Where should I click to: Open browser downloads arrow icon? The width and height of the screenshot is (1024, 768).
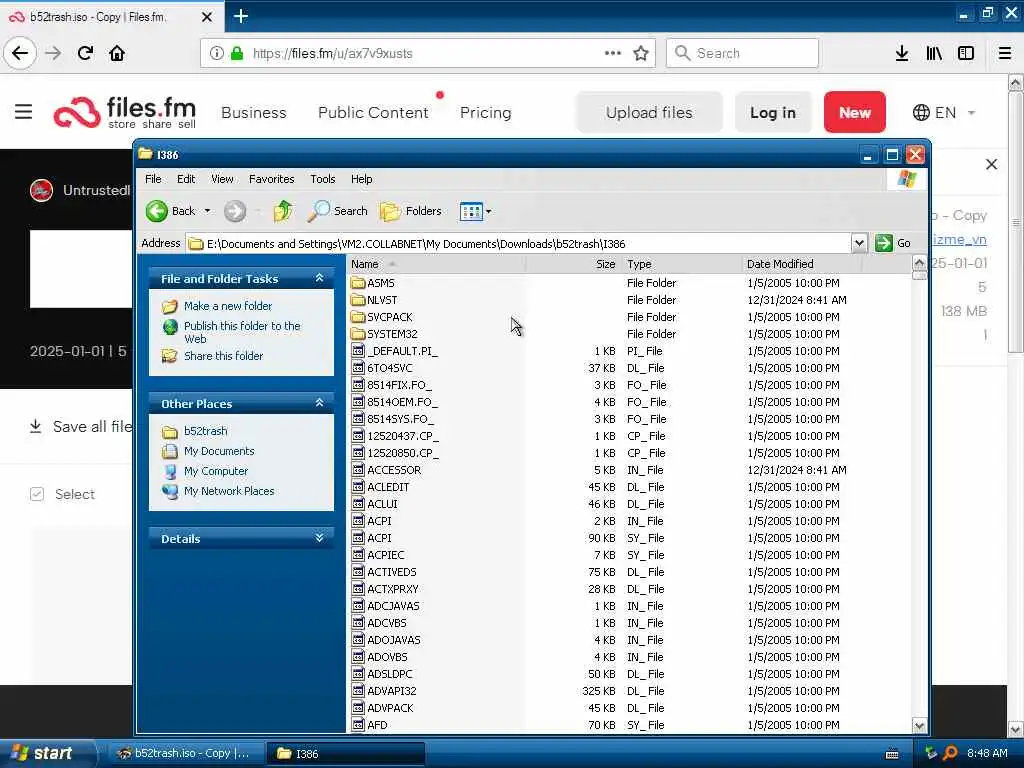point(902,53)
